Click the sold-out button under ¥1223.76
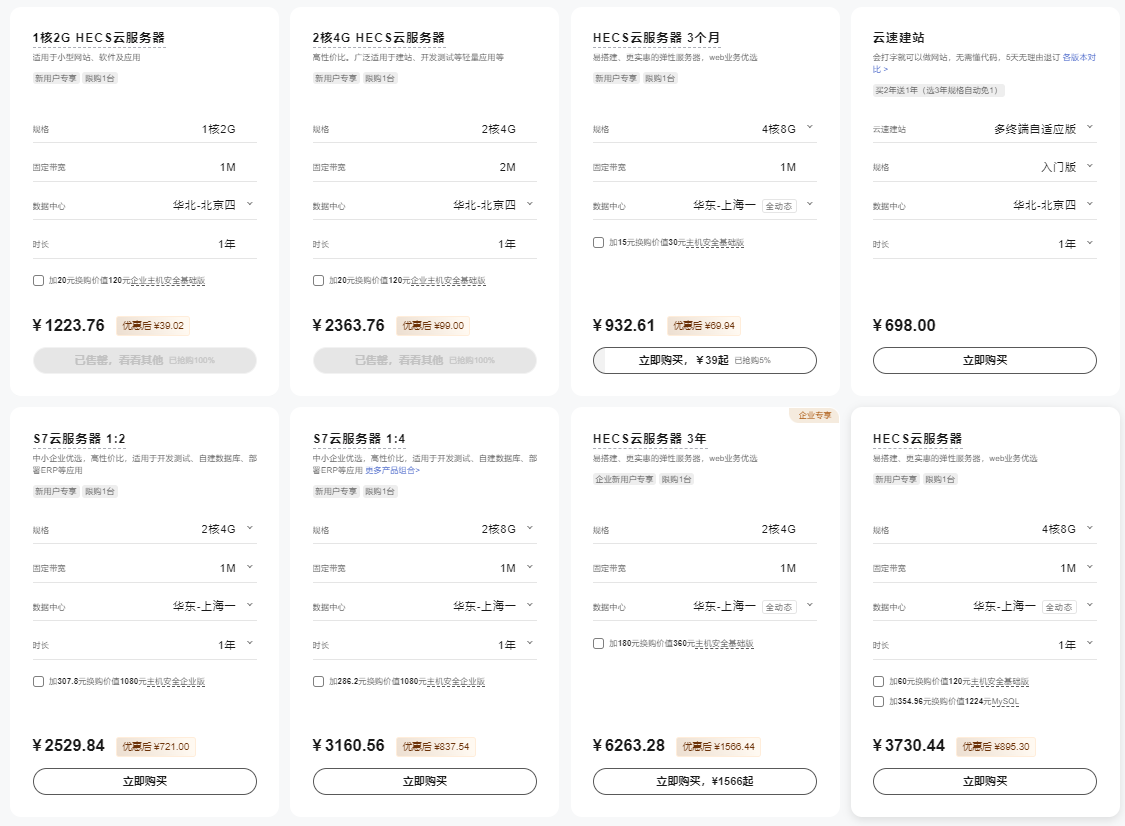This screenshot has height=826, width=1125. click(x=144, y=360)
